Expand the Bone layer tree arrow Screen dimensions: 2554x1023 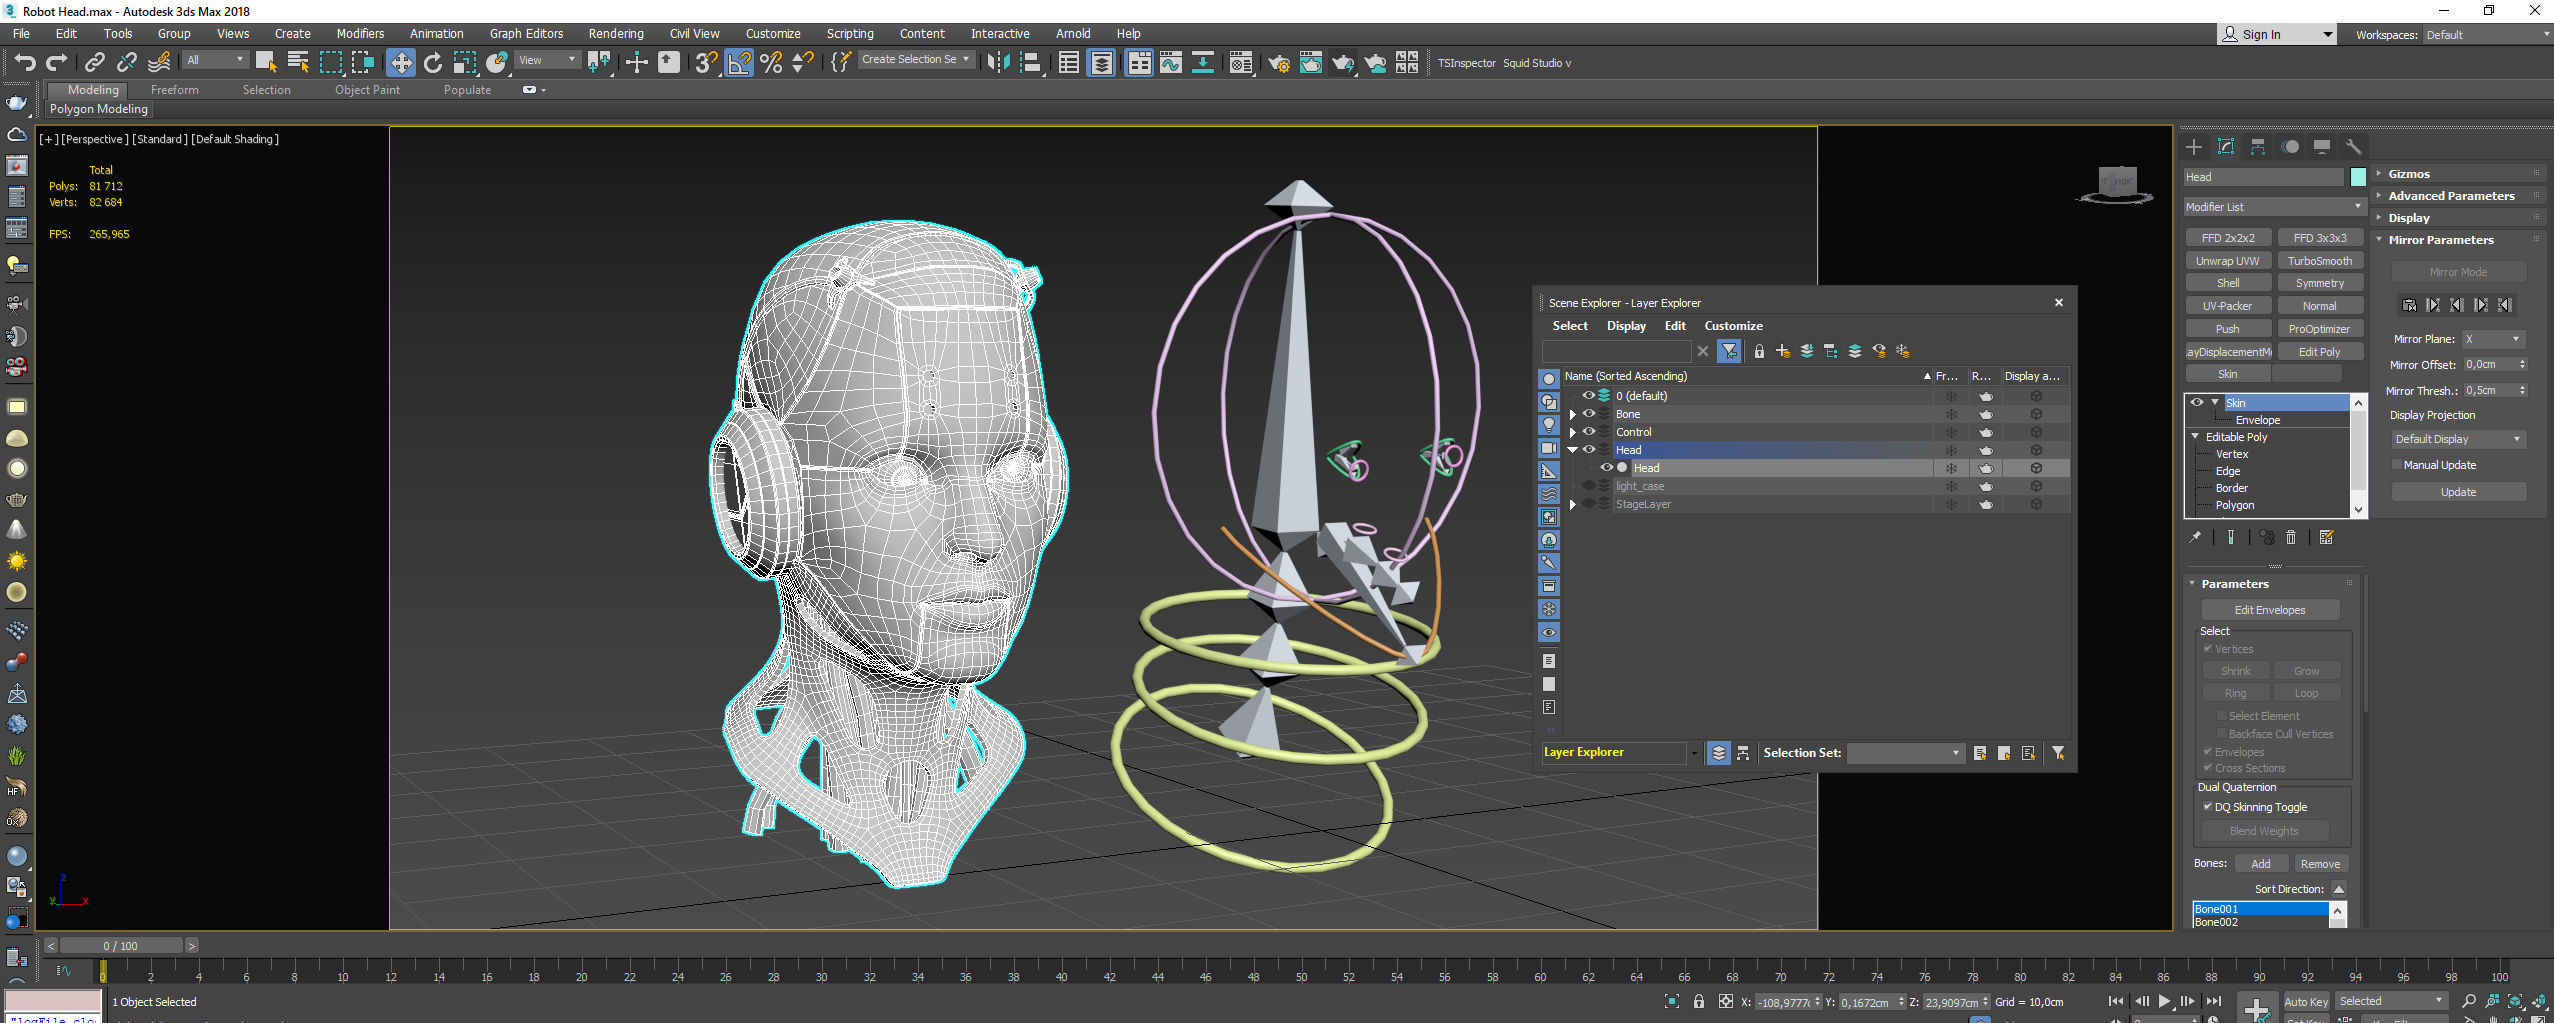click(x=1573, y=414)
